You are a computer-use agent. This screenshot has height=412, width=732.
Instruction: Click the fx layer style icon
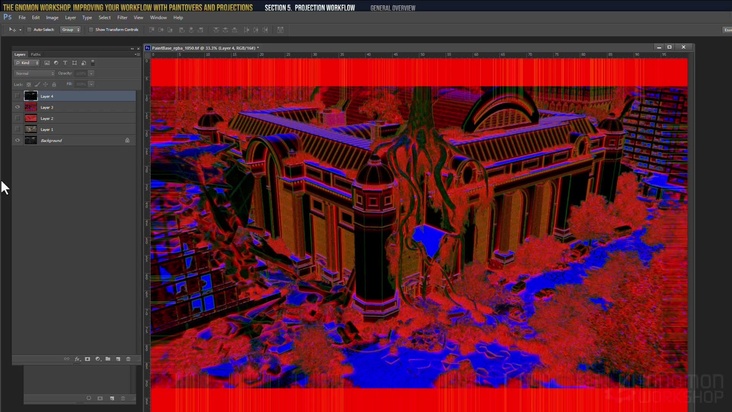(x=77, y=359)
